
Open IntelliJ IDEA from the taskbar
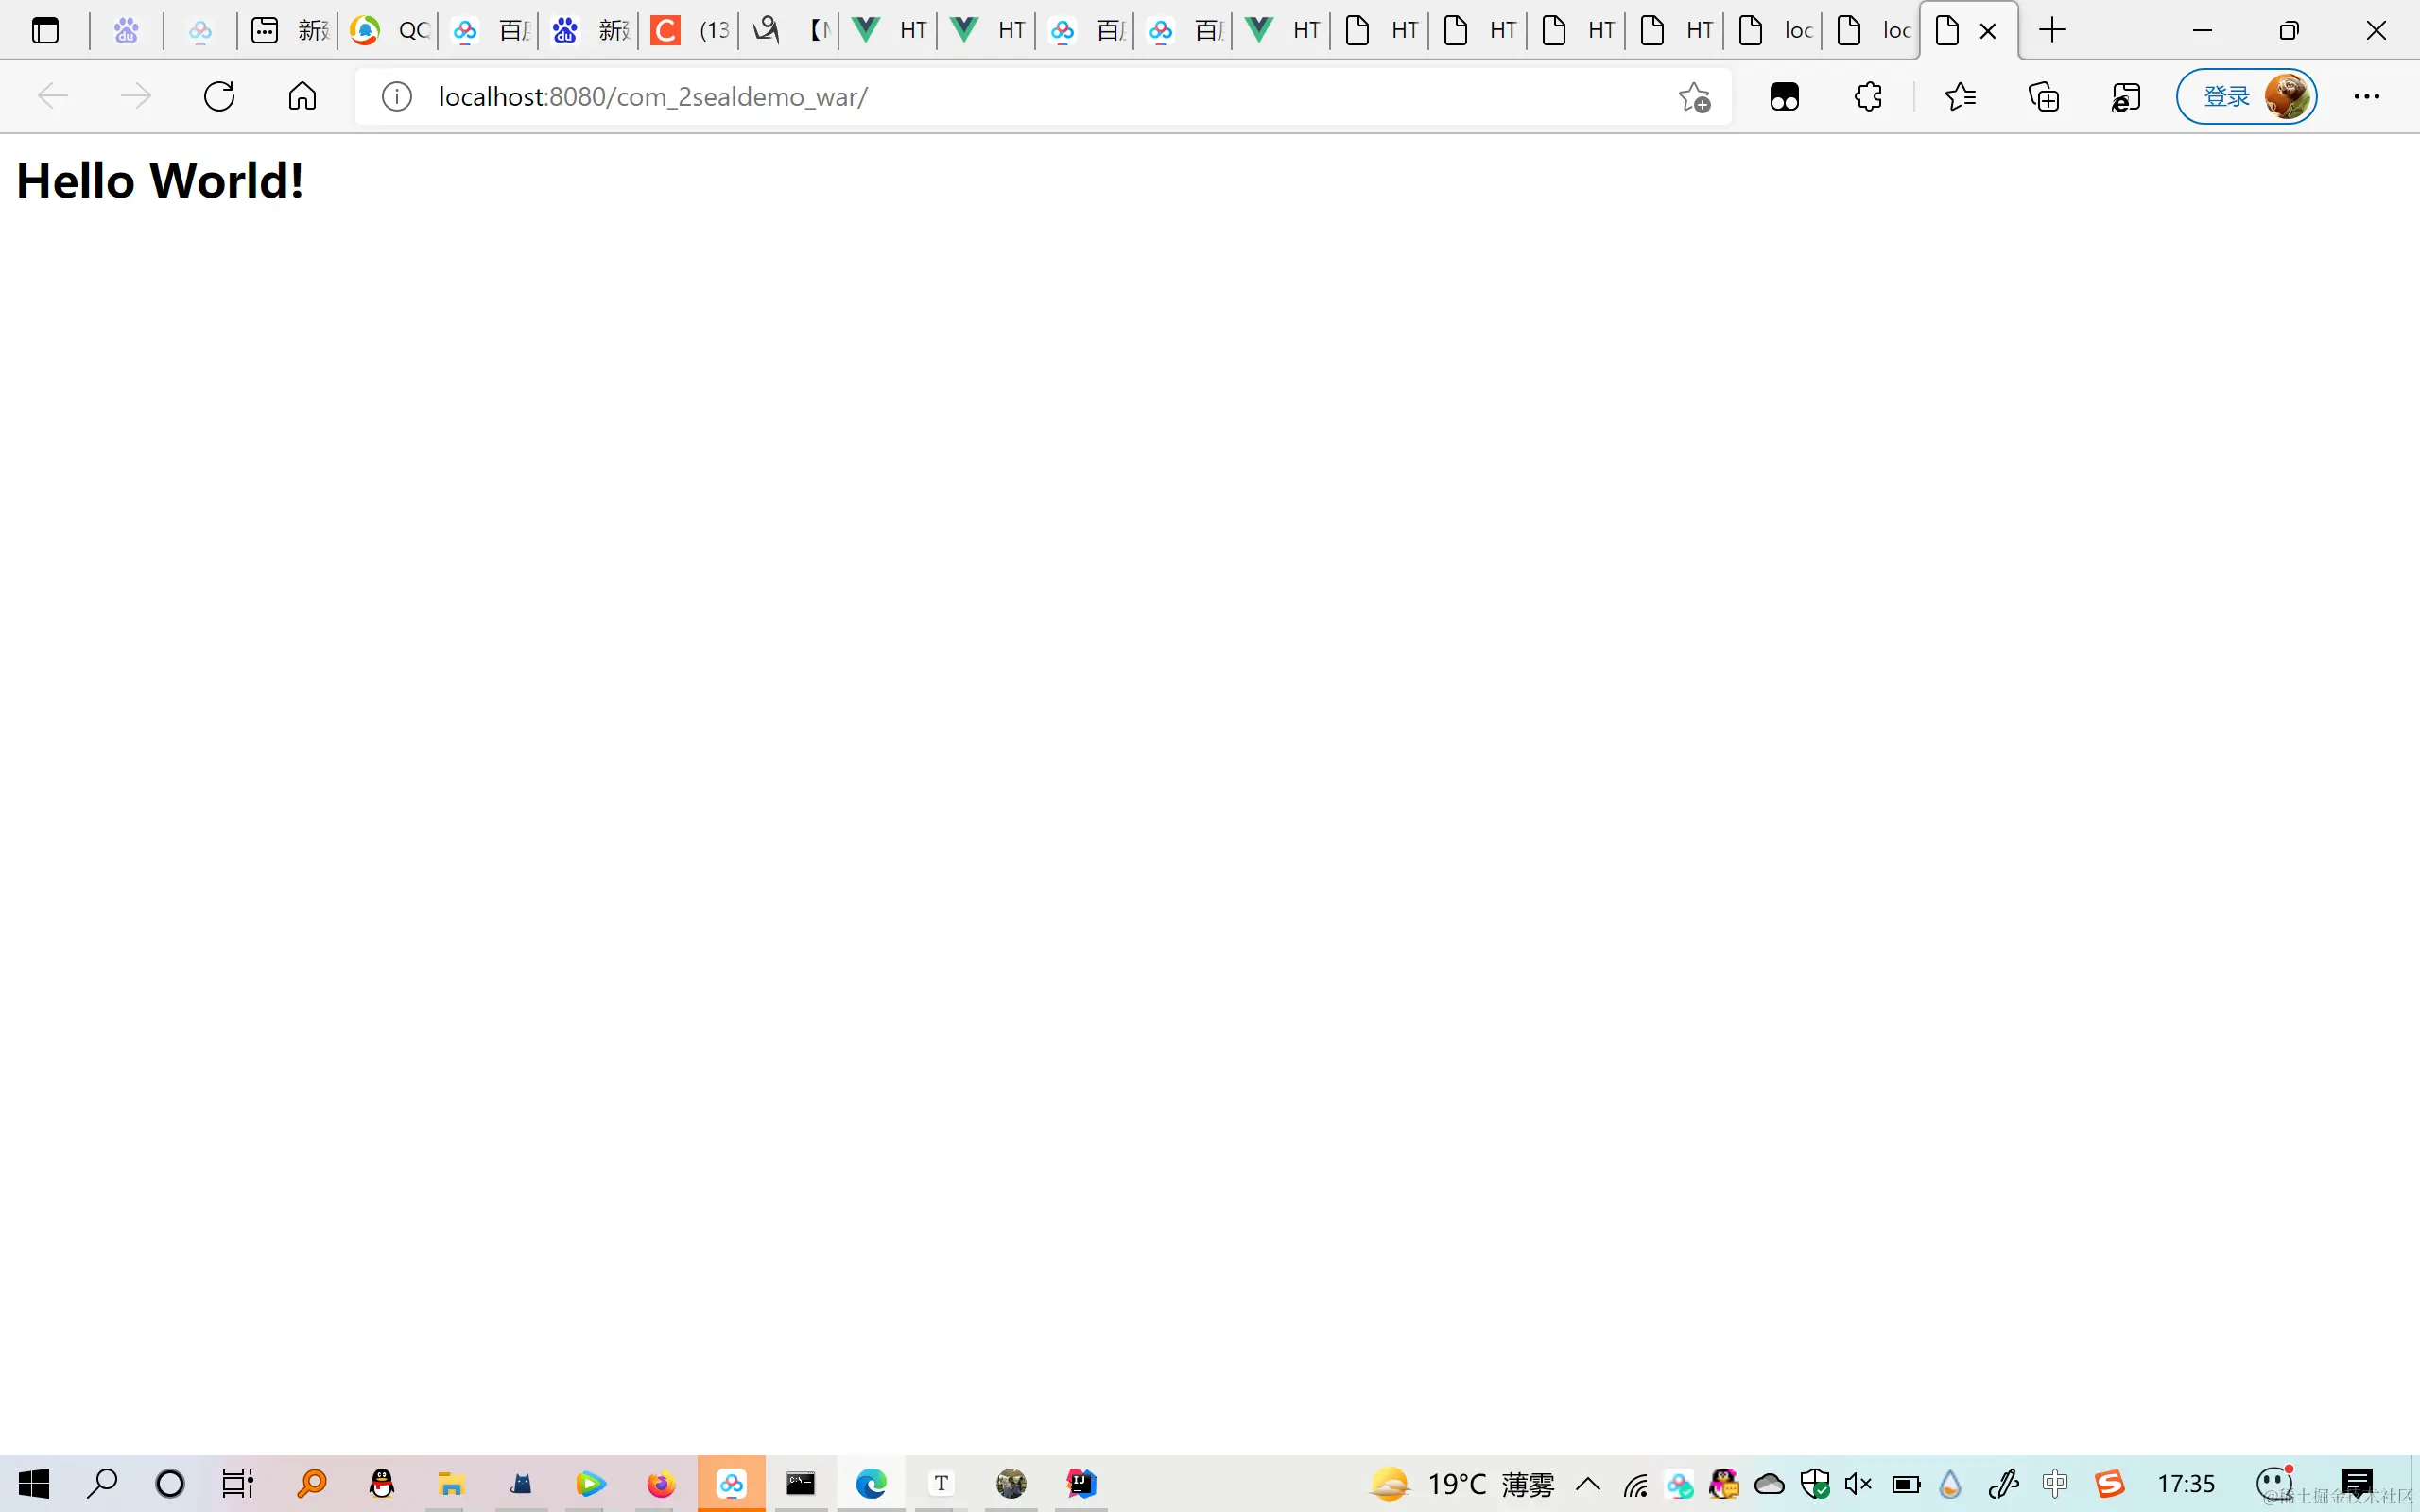point(1081,1483)
